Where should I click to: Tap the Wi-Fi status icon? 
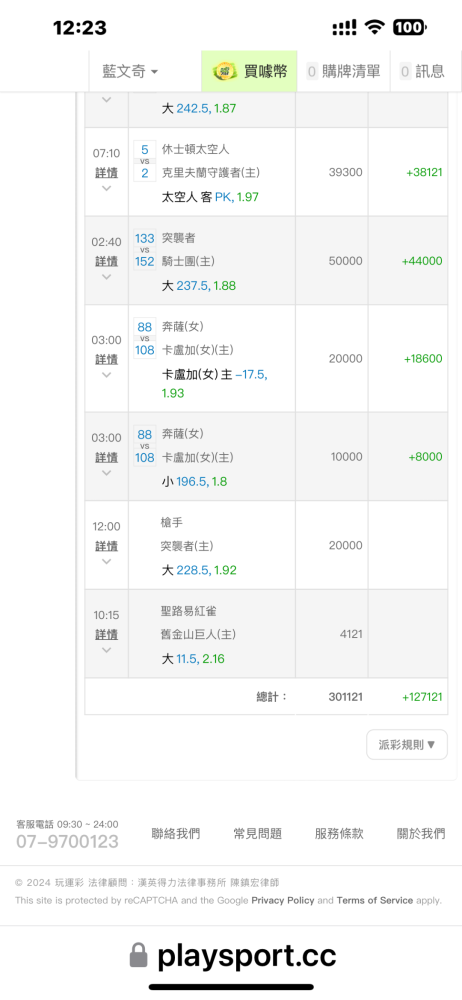[375, 27]
